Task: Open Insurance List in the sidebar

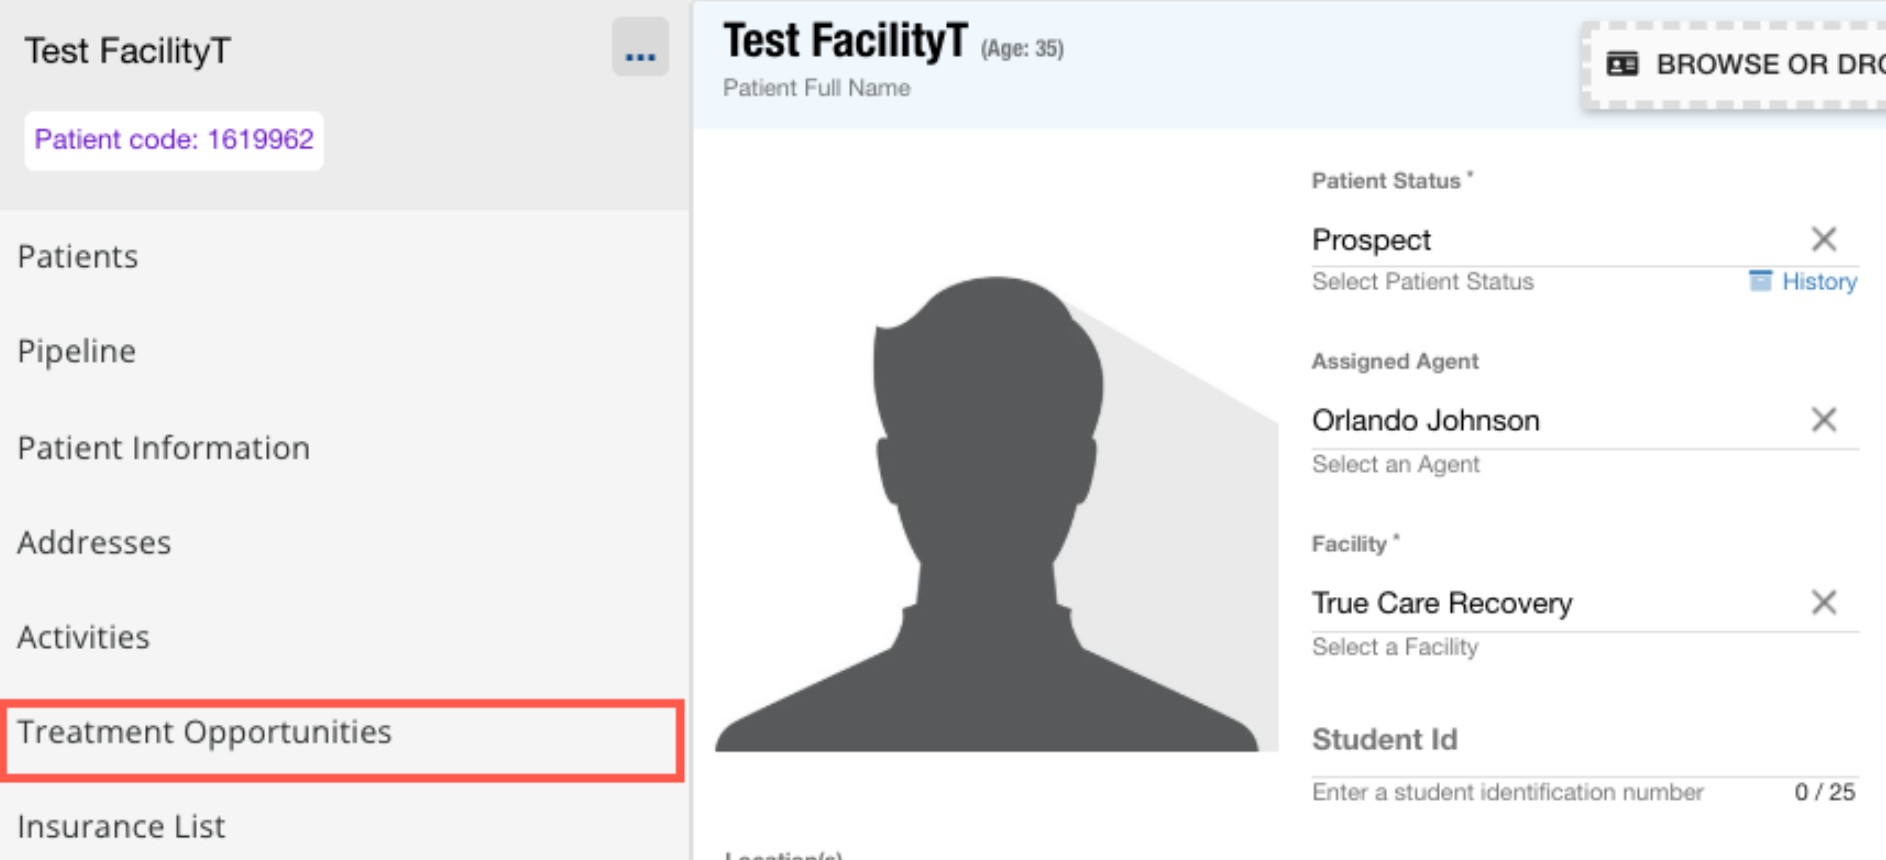Action: pyautogui.click(x=122, y=827)
